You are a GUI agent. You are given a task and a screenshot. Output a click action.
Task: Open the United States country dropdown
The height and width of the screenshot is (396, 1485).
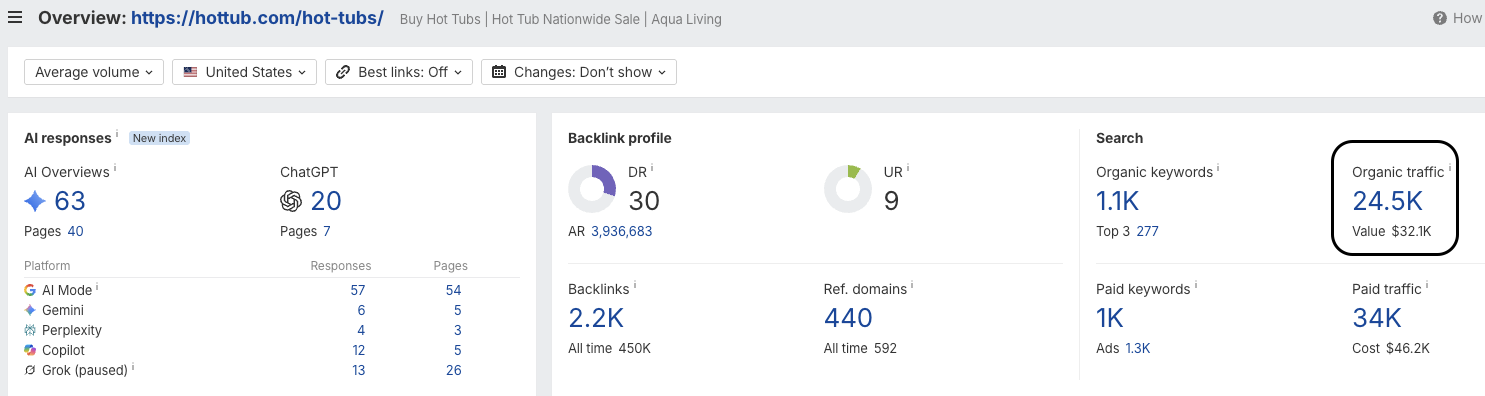(x=244, y=72)
